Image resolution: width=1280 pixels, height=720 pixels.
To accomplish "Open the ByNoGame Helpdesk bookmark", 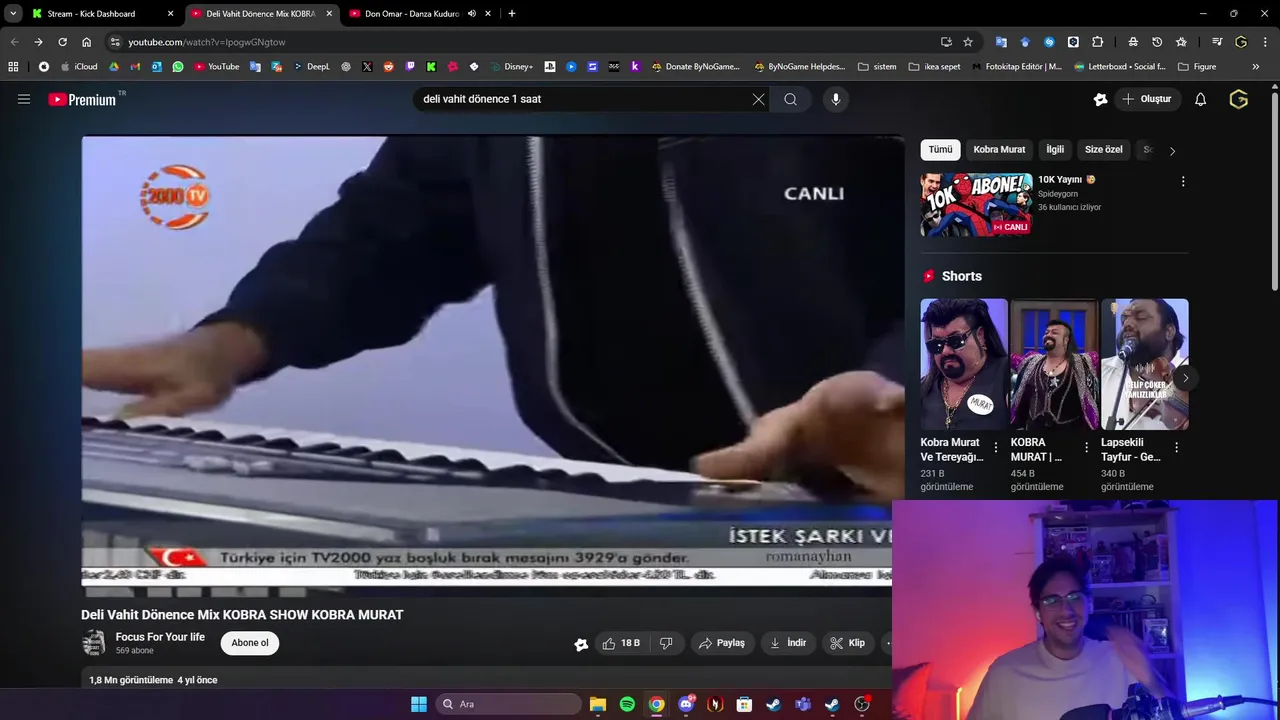I will click(x=799, y=67).
